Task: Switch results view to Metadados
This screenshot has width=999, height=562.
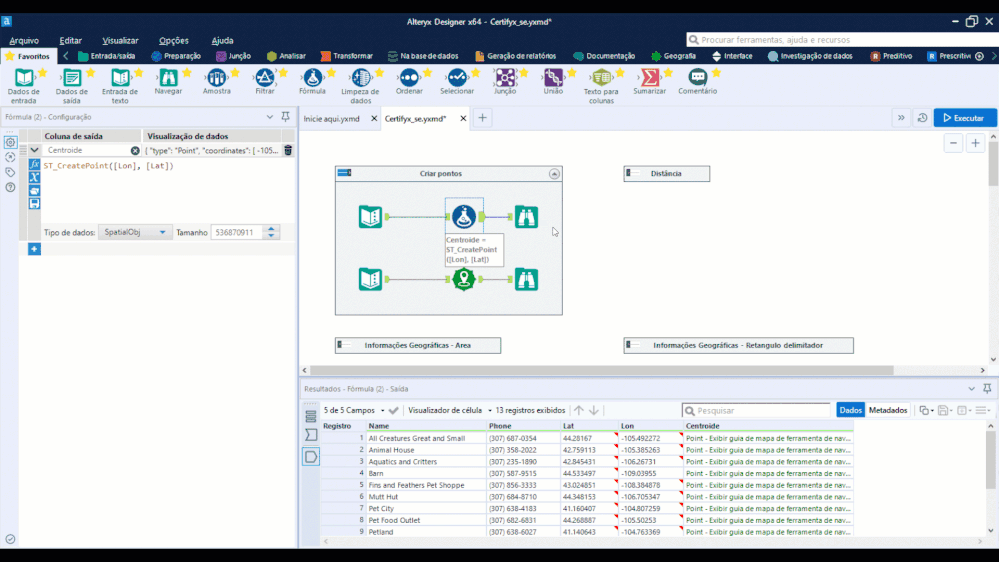Action: [x=888, y=410]
